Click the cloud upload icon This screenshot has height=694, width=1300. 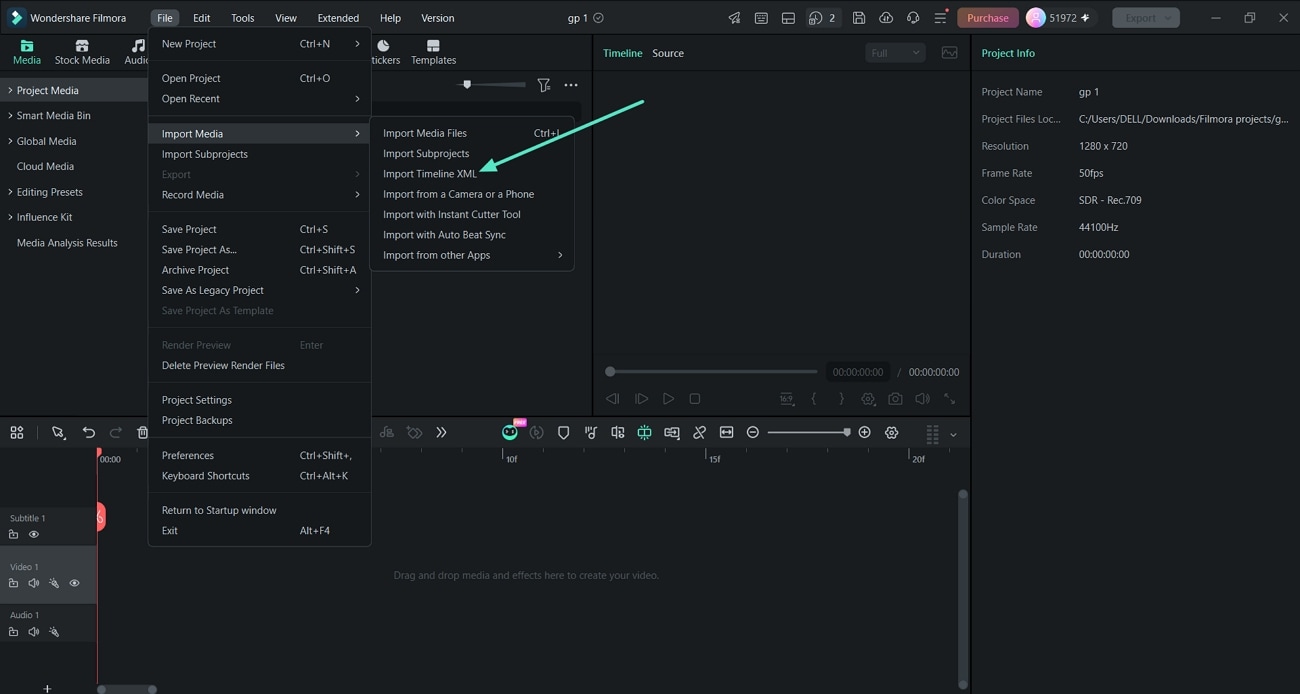coord(886,18)
